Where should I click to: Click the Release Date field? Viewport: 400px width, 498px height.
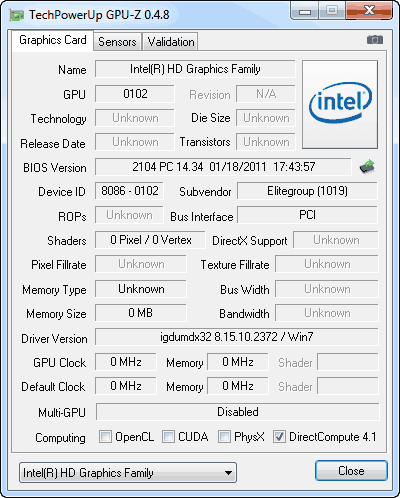click(x=135, y=142)
